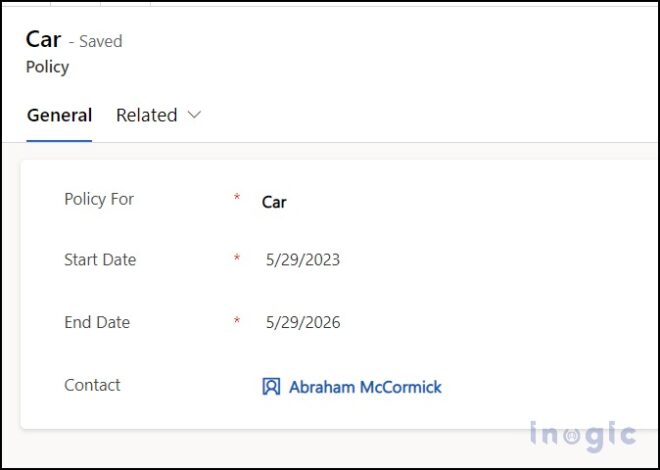
Task: Click the Car record title heading
Action: [43, 40]
